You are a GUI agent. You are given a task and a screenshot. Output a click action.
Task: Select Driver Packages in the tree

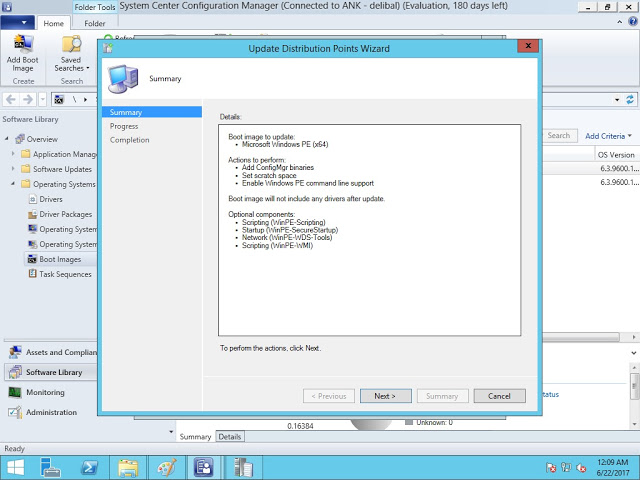pos(65,214)
